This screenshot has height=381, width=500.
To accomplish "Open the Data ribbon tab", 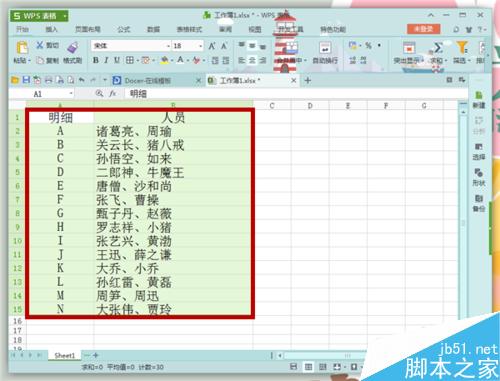I will 153,29.
